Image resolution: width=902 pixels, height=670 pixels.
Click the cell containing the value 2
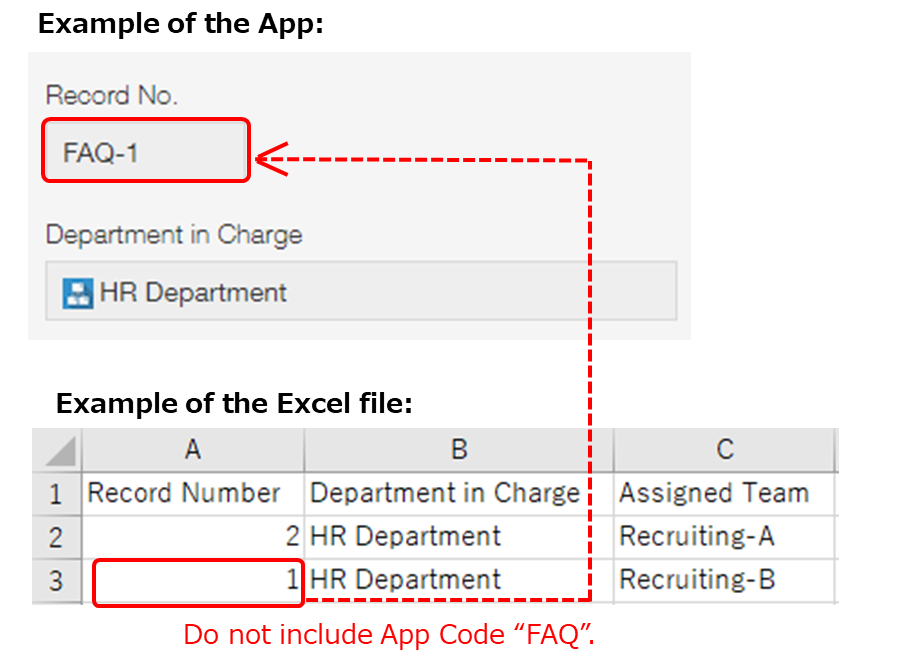point(192,536)
